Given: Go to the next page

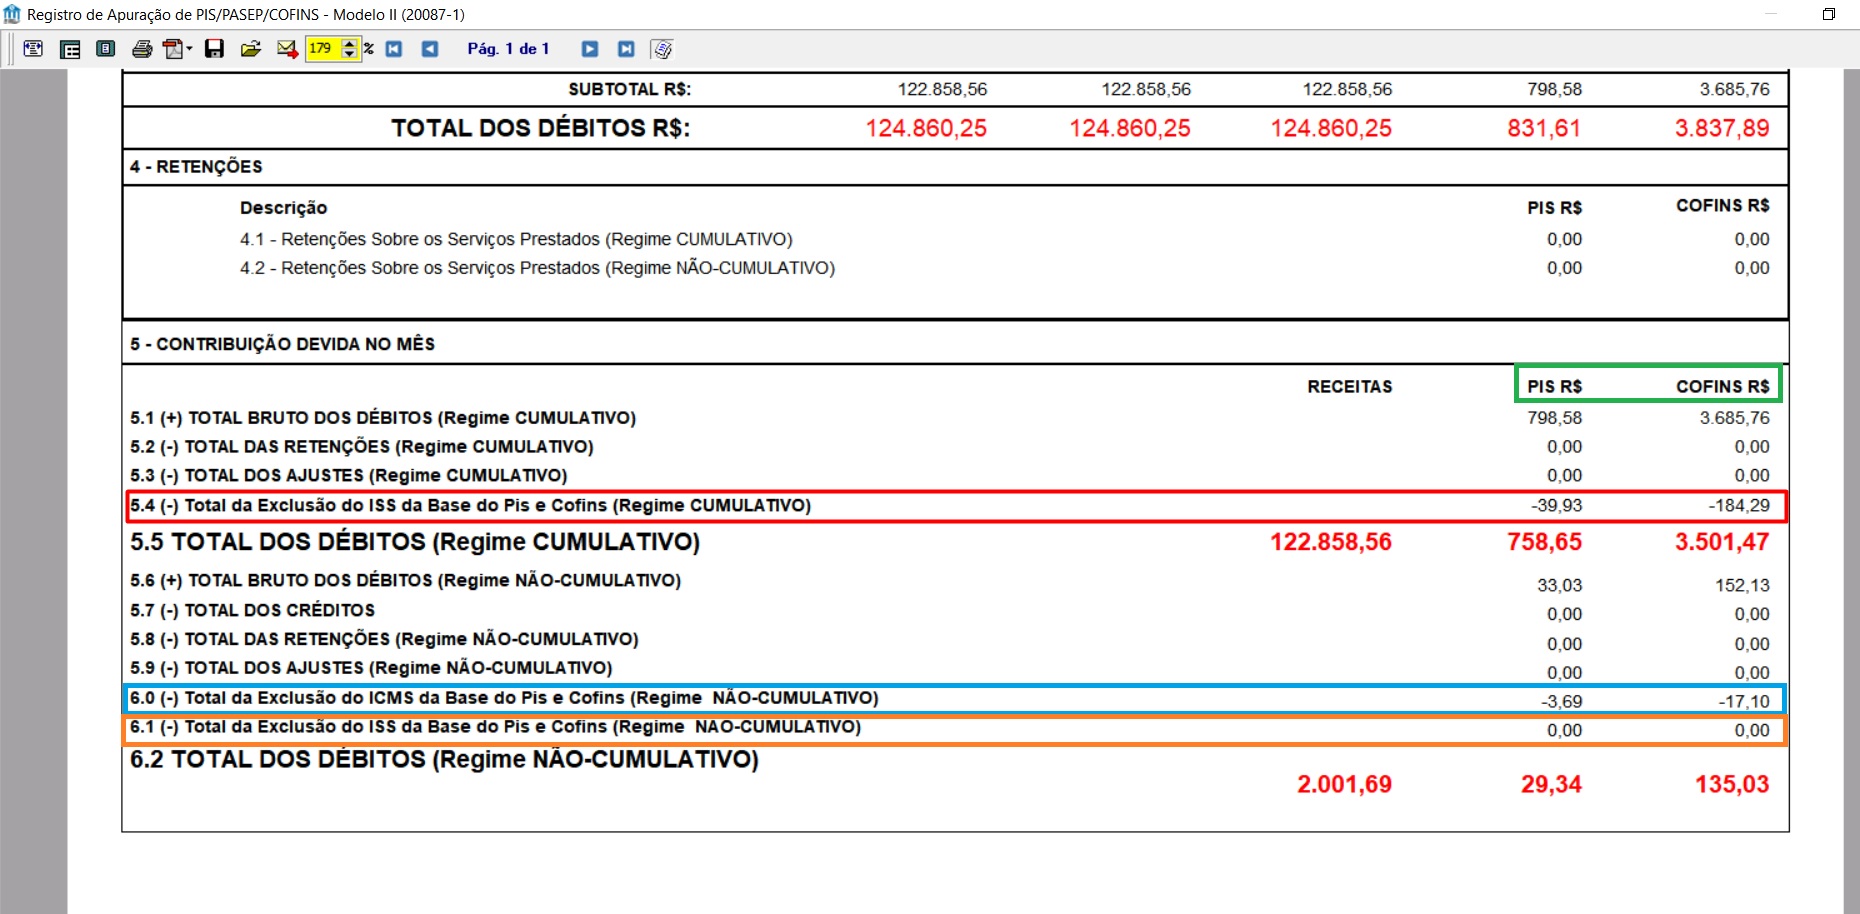Looking at the screenshot, I should tap(590, 49).
